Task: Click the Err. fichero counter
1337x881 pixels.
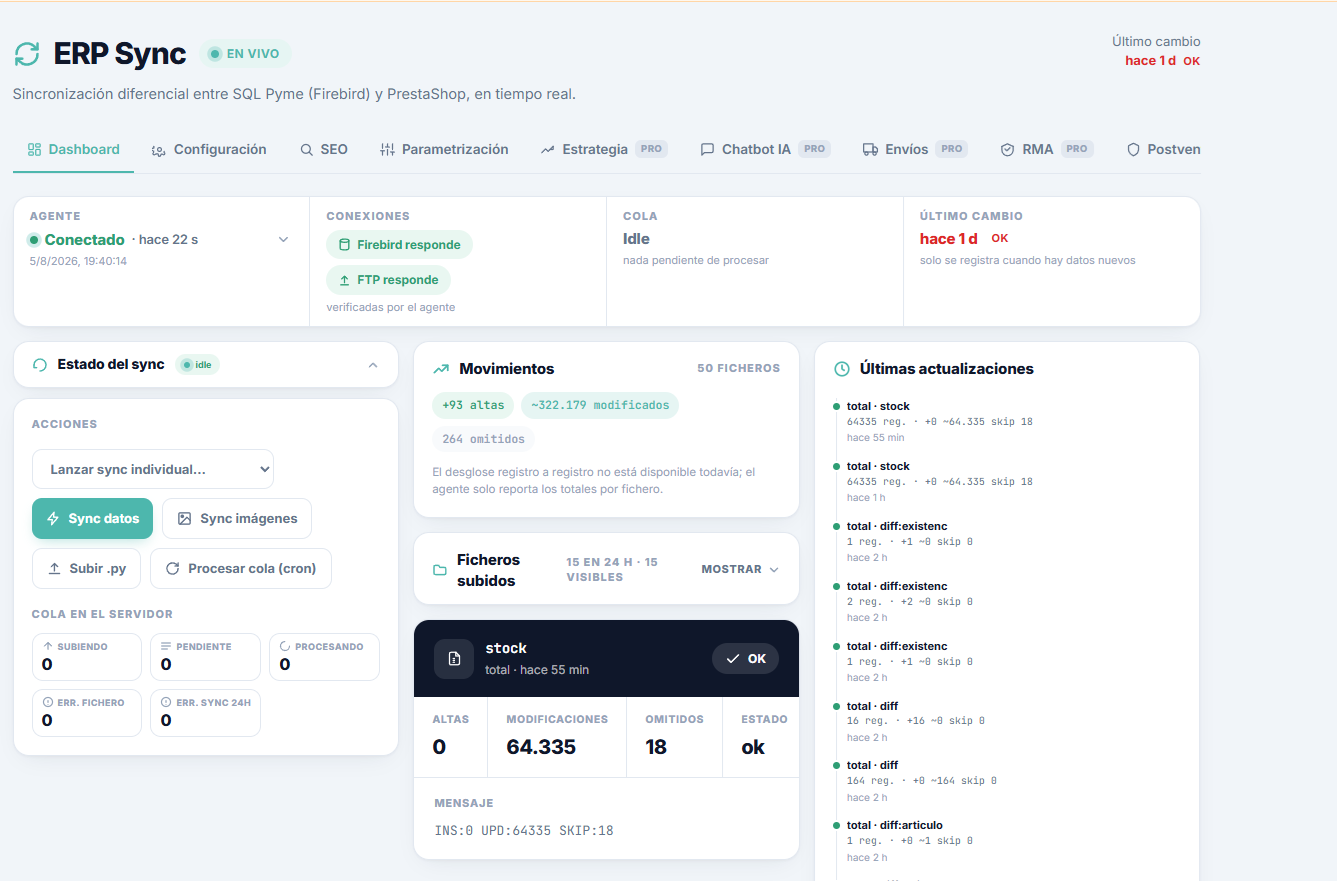Action: pyautogui.click(x=87, y=713)
